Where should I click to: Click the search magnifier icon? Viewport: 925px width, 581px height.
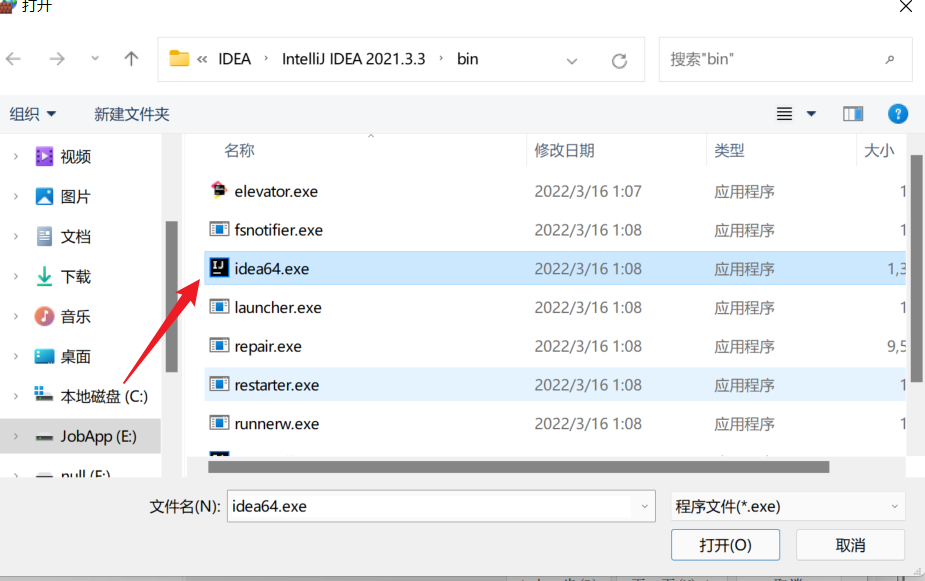click(890, 59)
